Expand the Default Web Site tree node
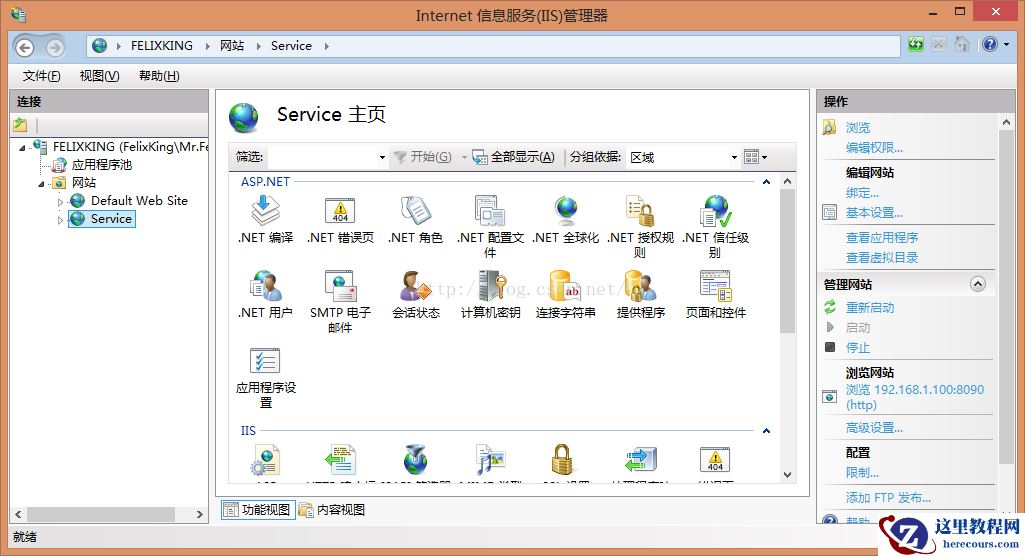Viewport: 1025px width, 556px height. click(60, 202)
